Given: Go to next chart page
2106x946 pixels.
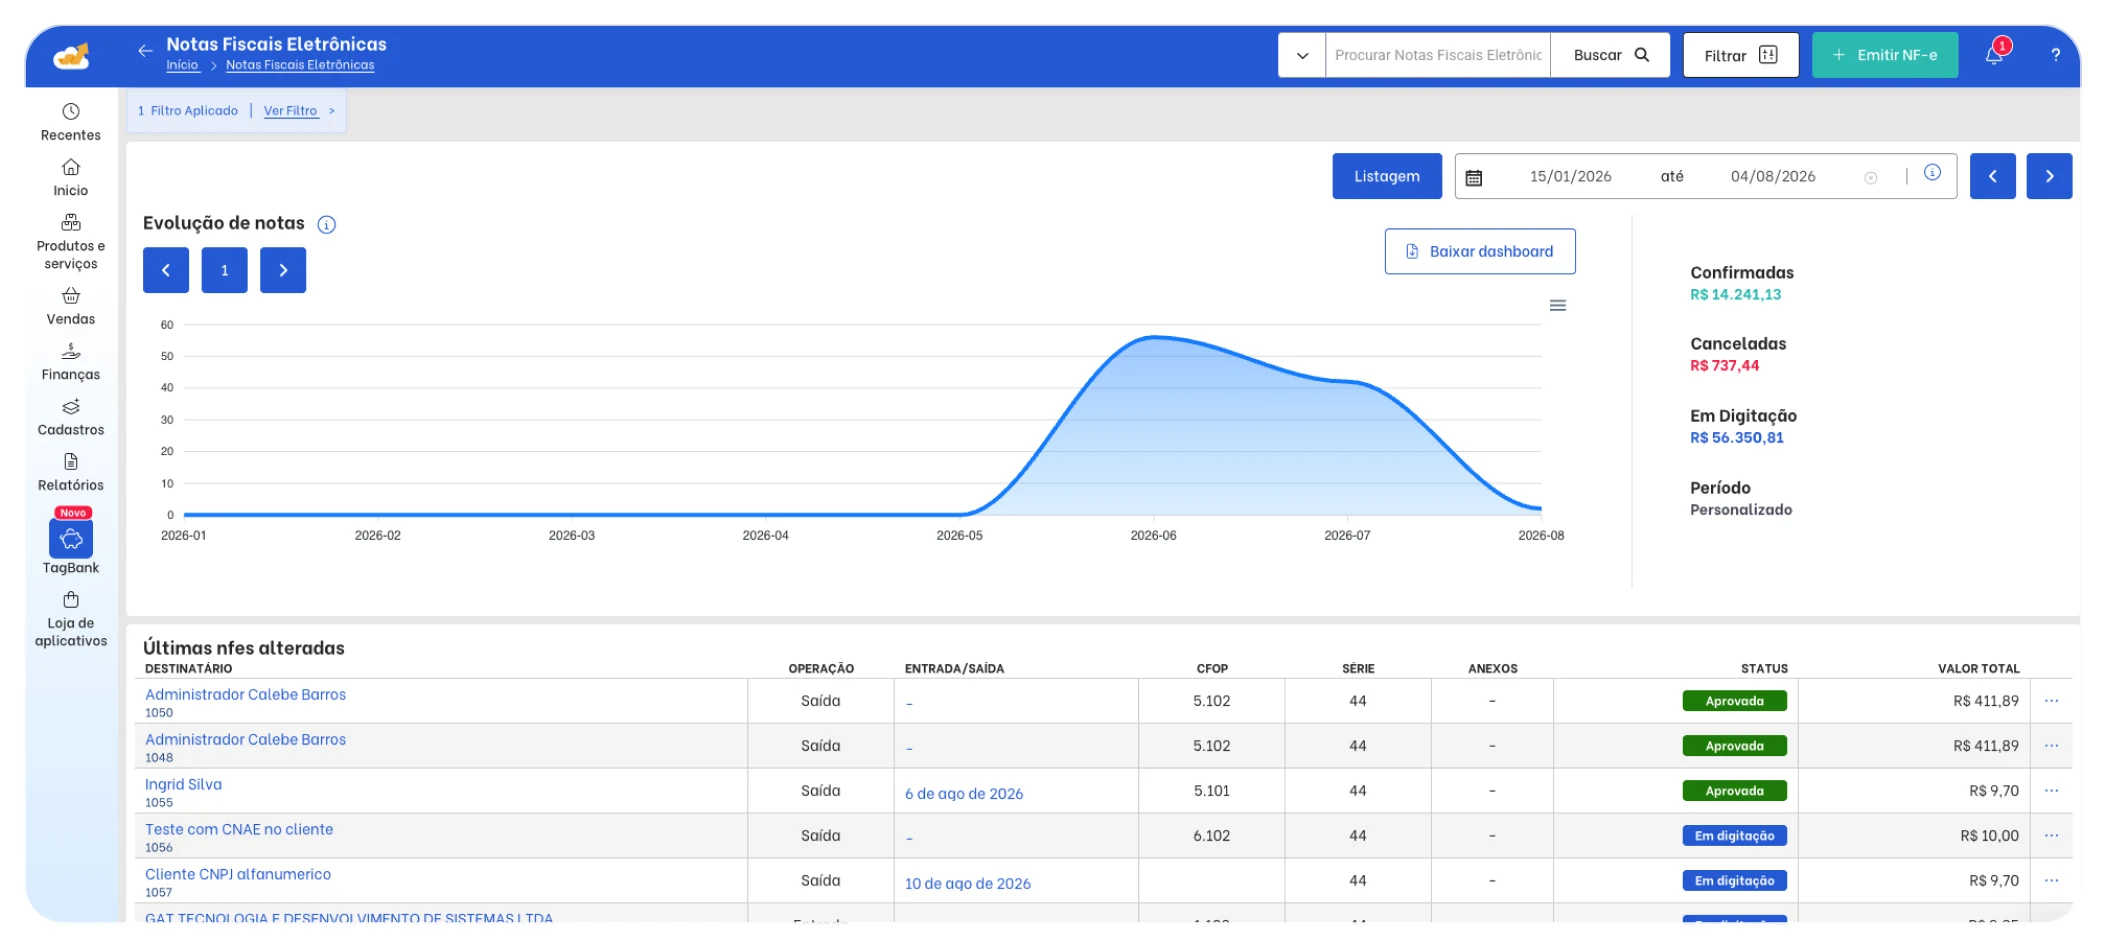Looking at the screenshot, I should click(283, 270).
